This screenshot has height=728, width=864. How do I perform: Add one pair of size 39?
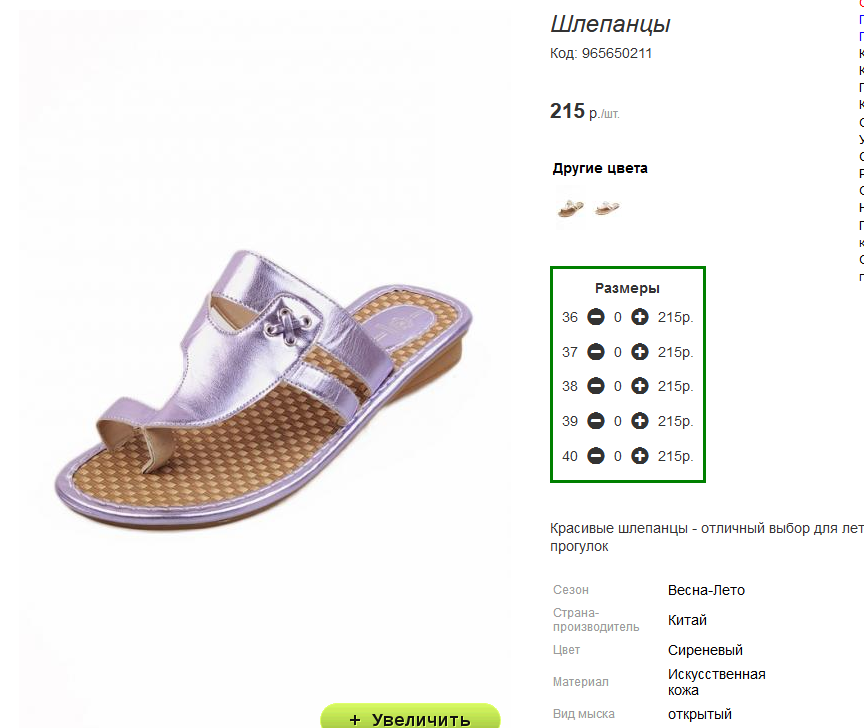click(640, 421)
